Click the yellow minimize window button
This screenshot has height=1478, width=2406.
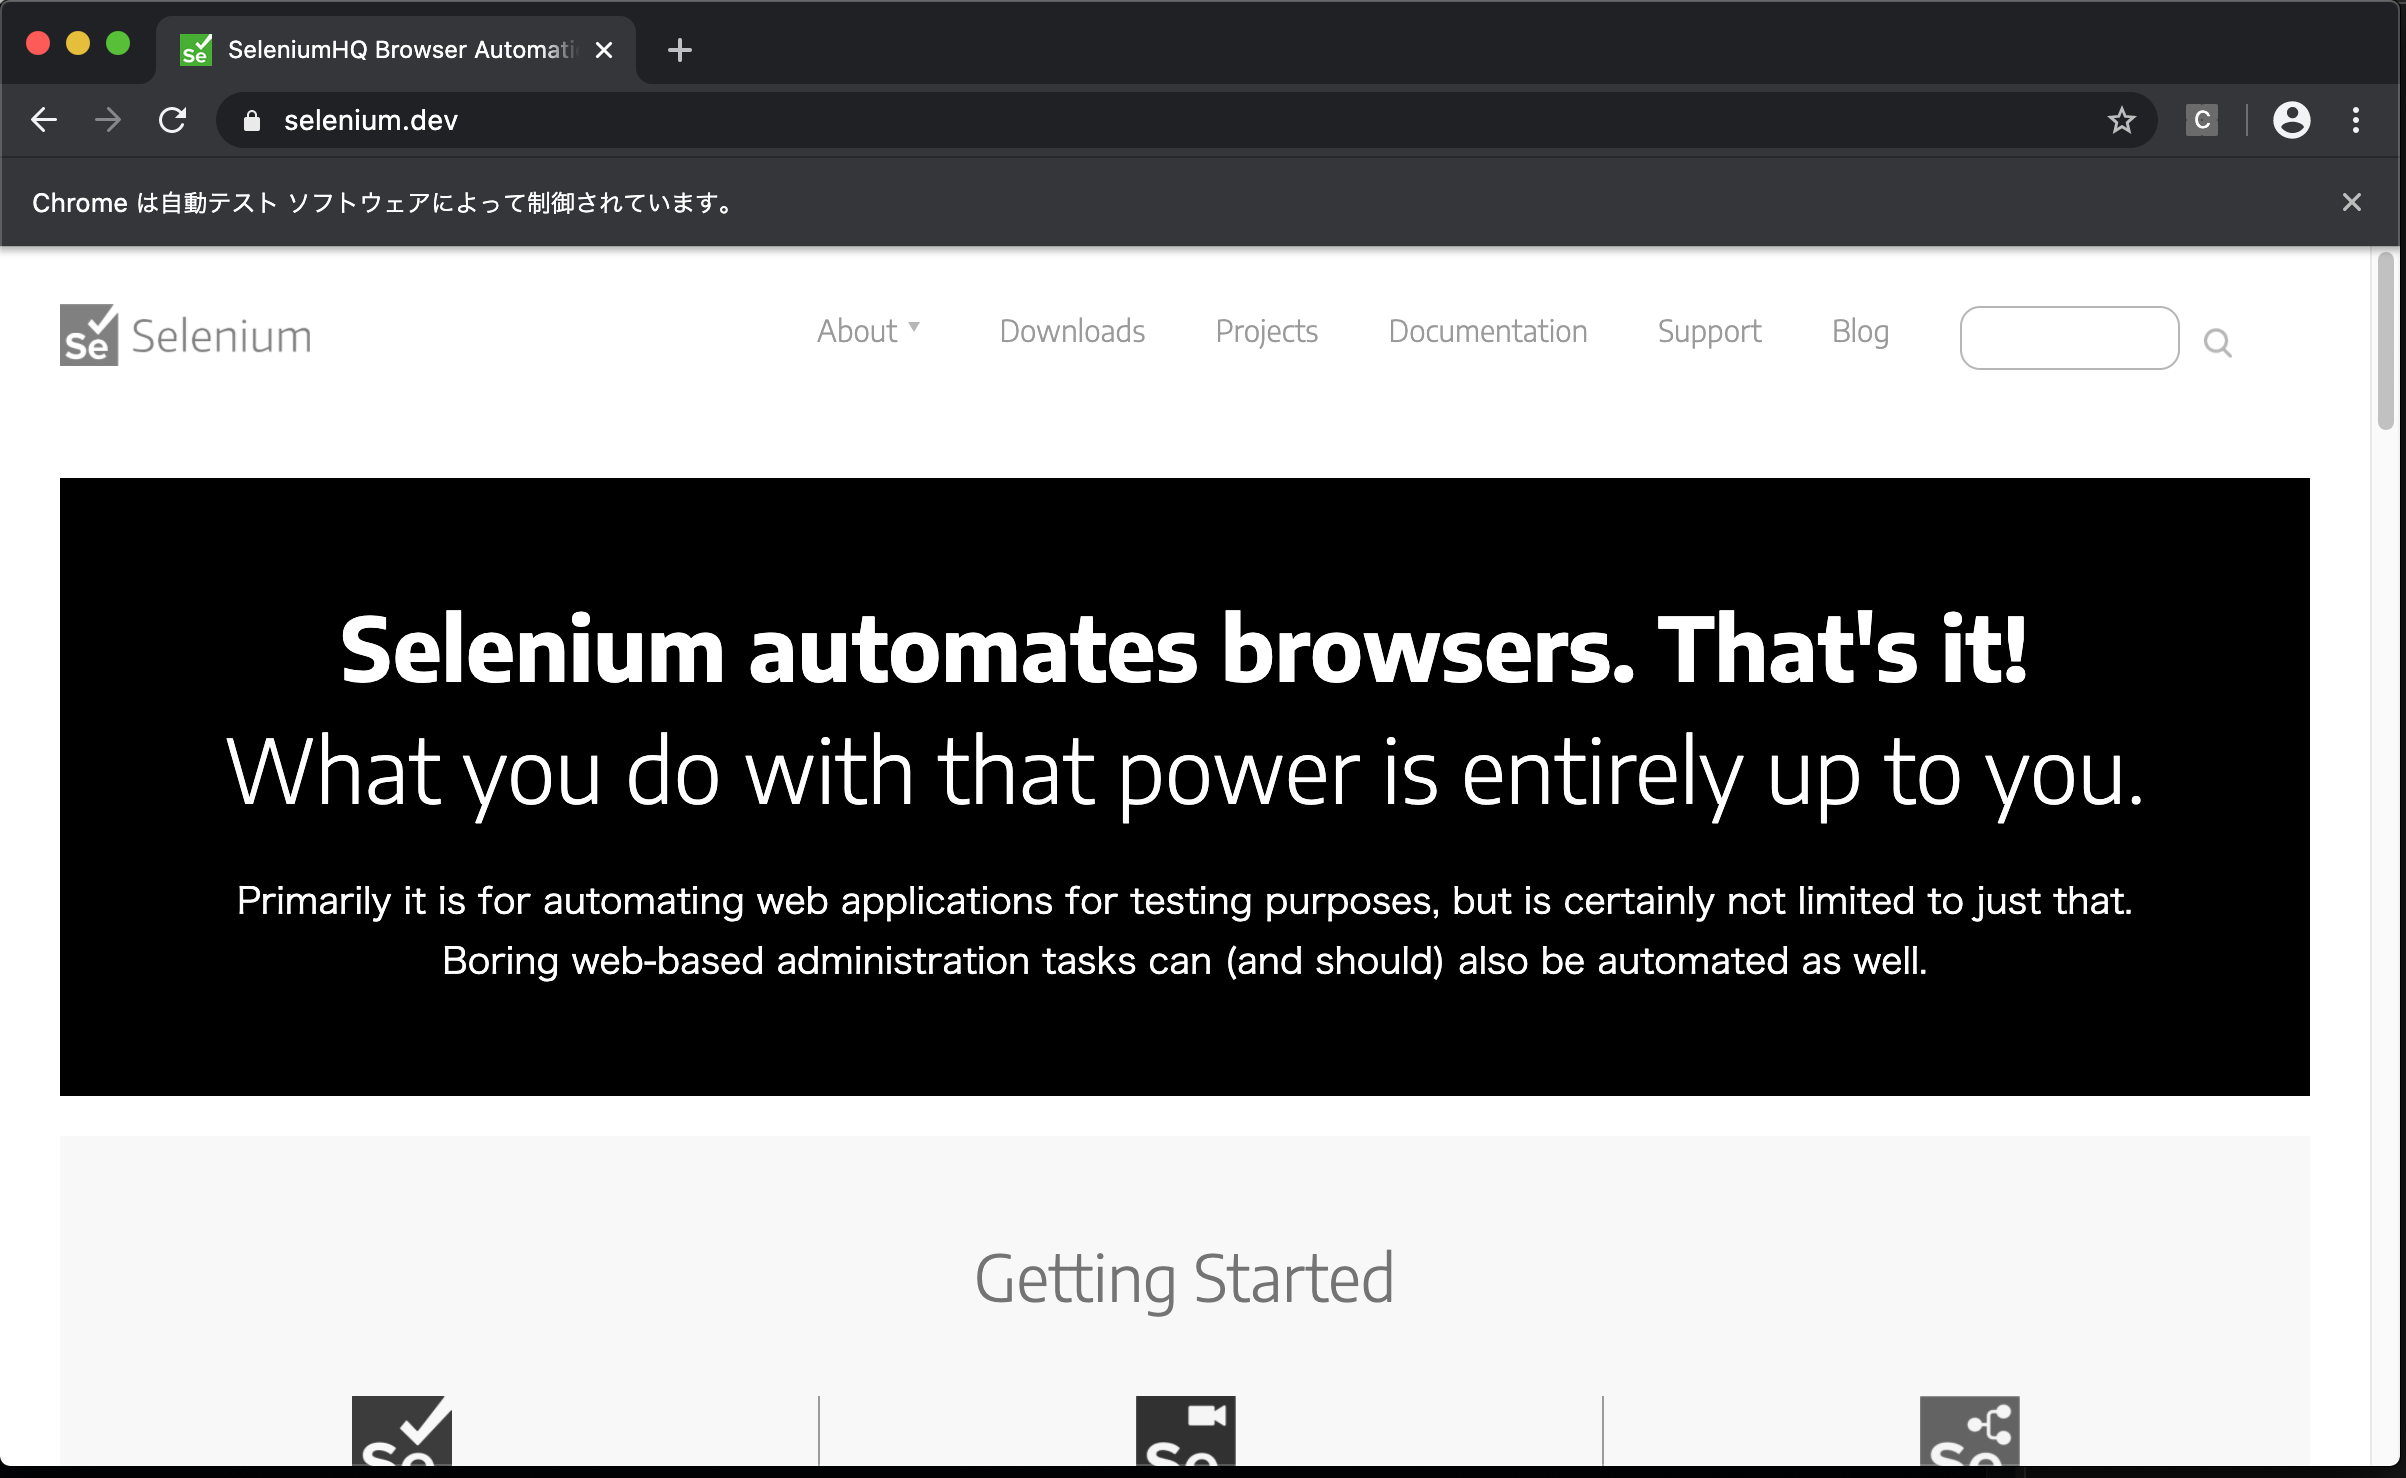[x=78, y=44]
